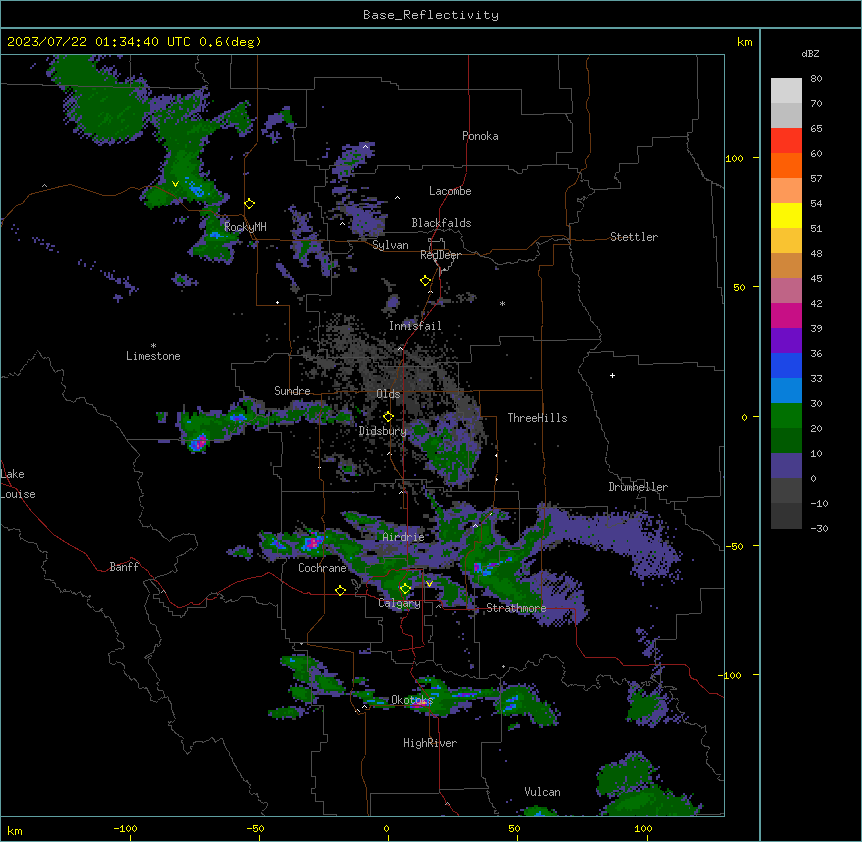Click the RockyMH label
The height and width of the screenshot is (842, 862).
245,227
